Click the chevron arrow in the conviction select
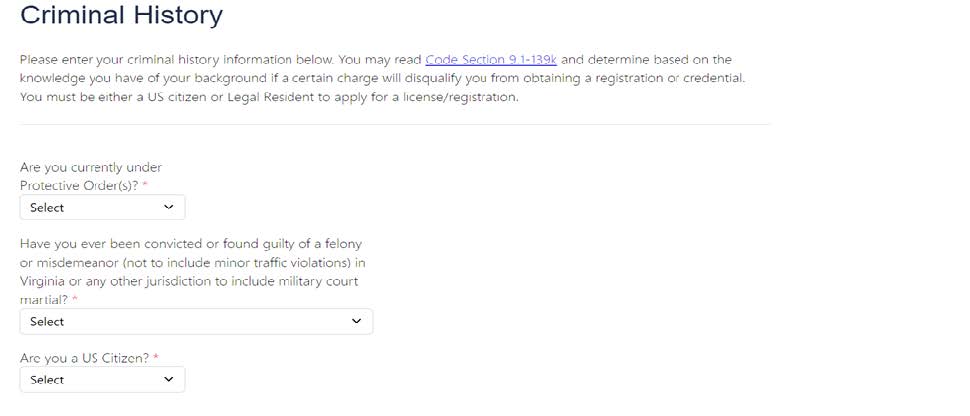The image size is (970, 416). pos(357,321)
